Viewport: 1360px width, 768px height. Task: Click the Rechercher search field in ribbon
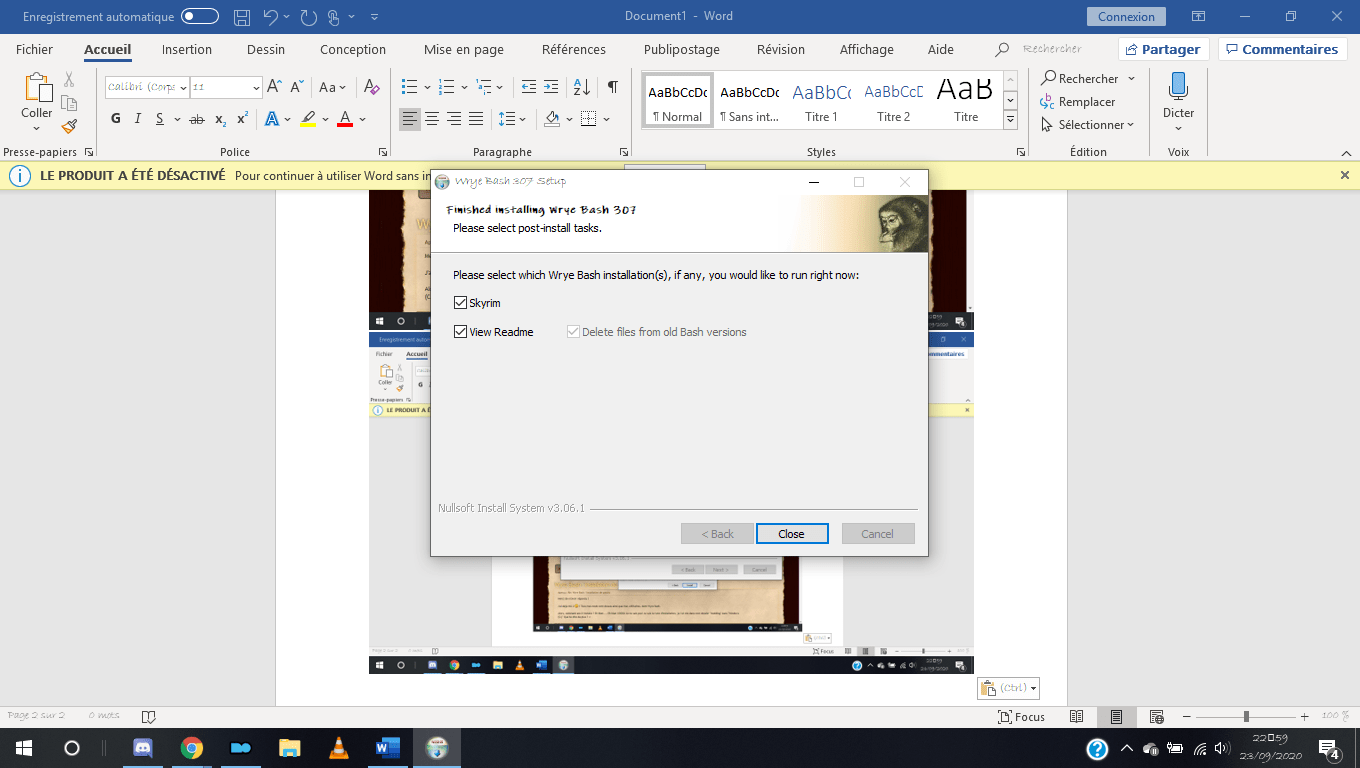tap(1052, 49)
